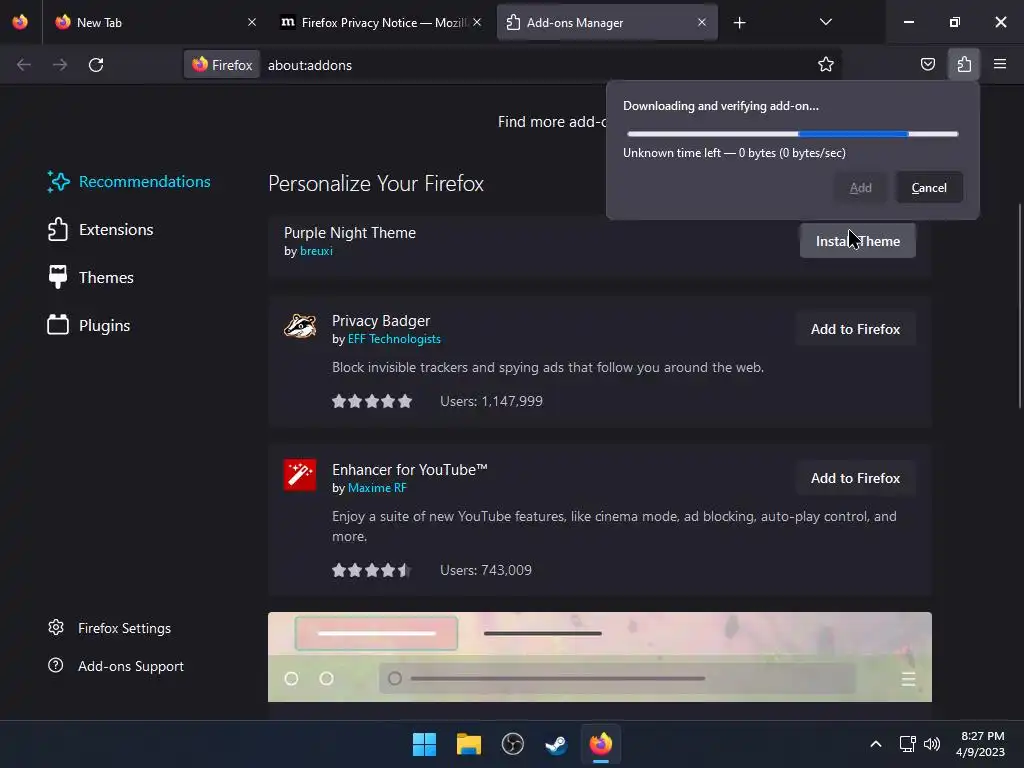Go forward one page

[60, 65]
